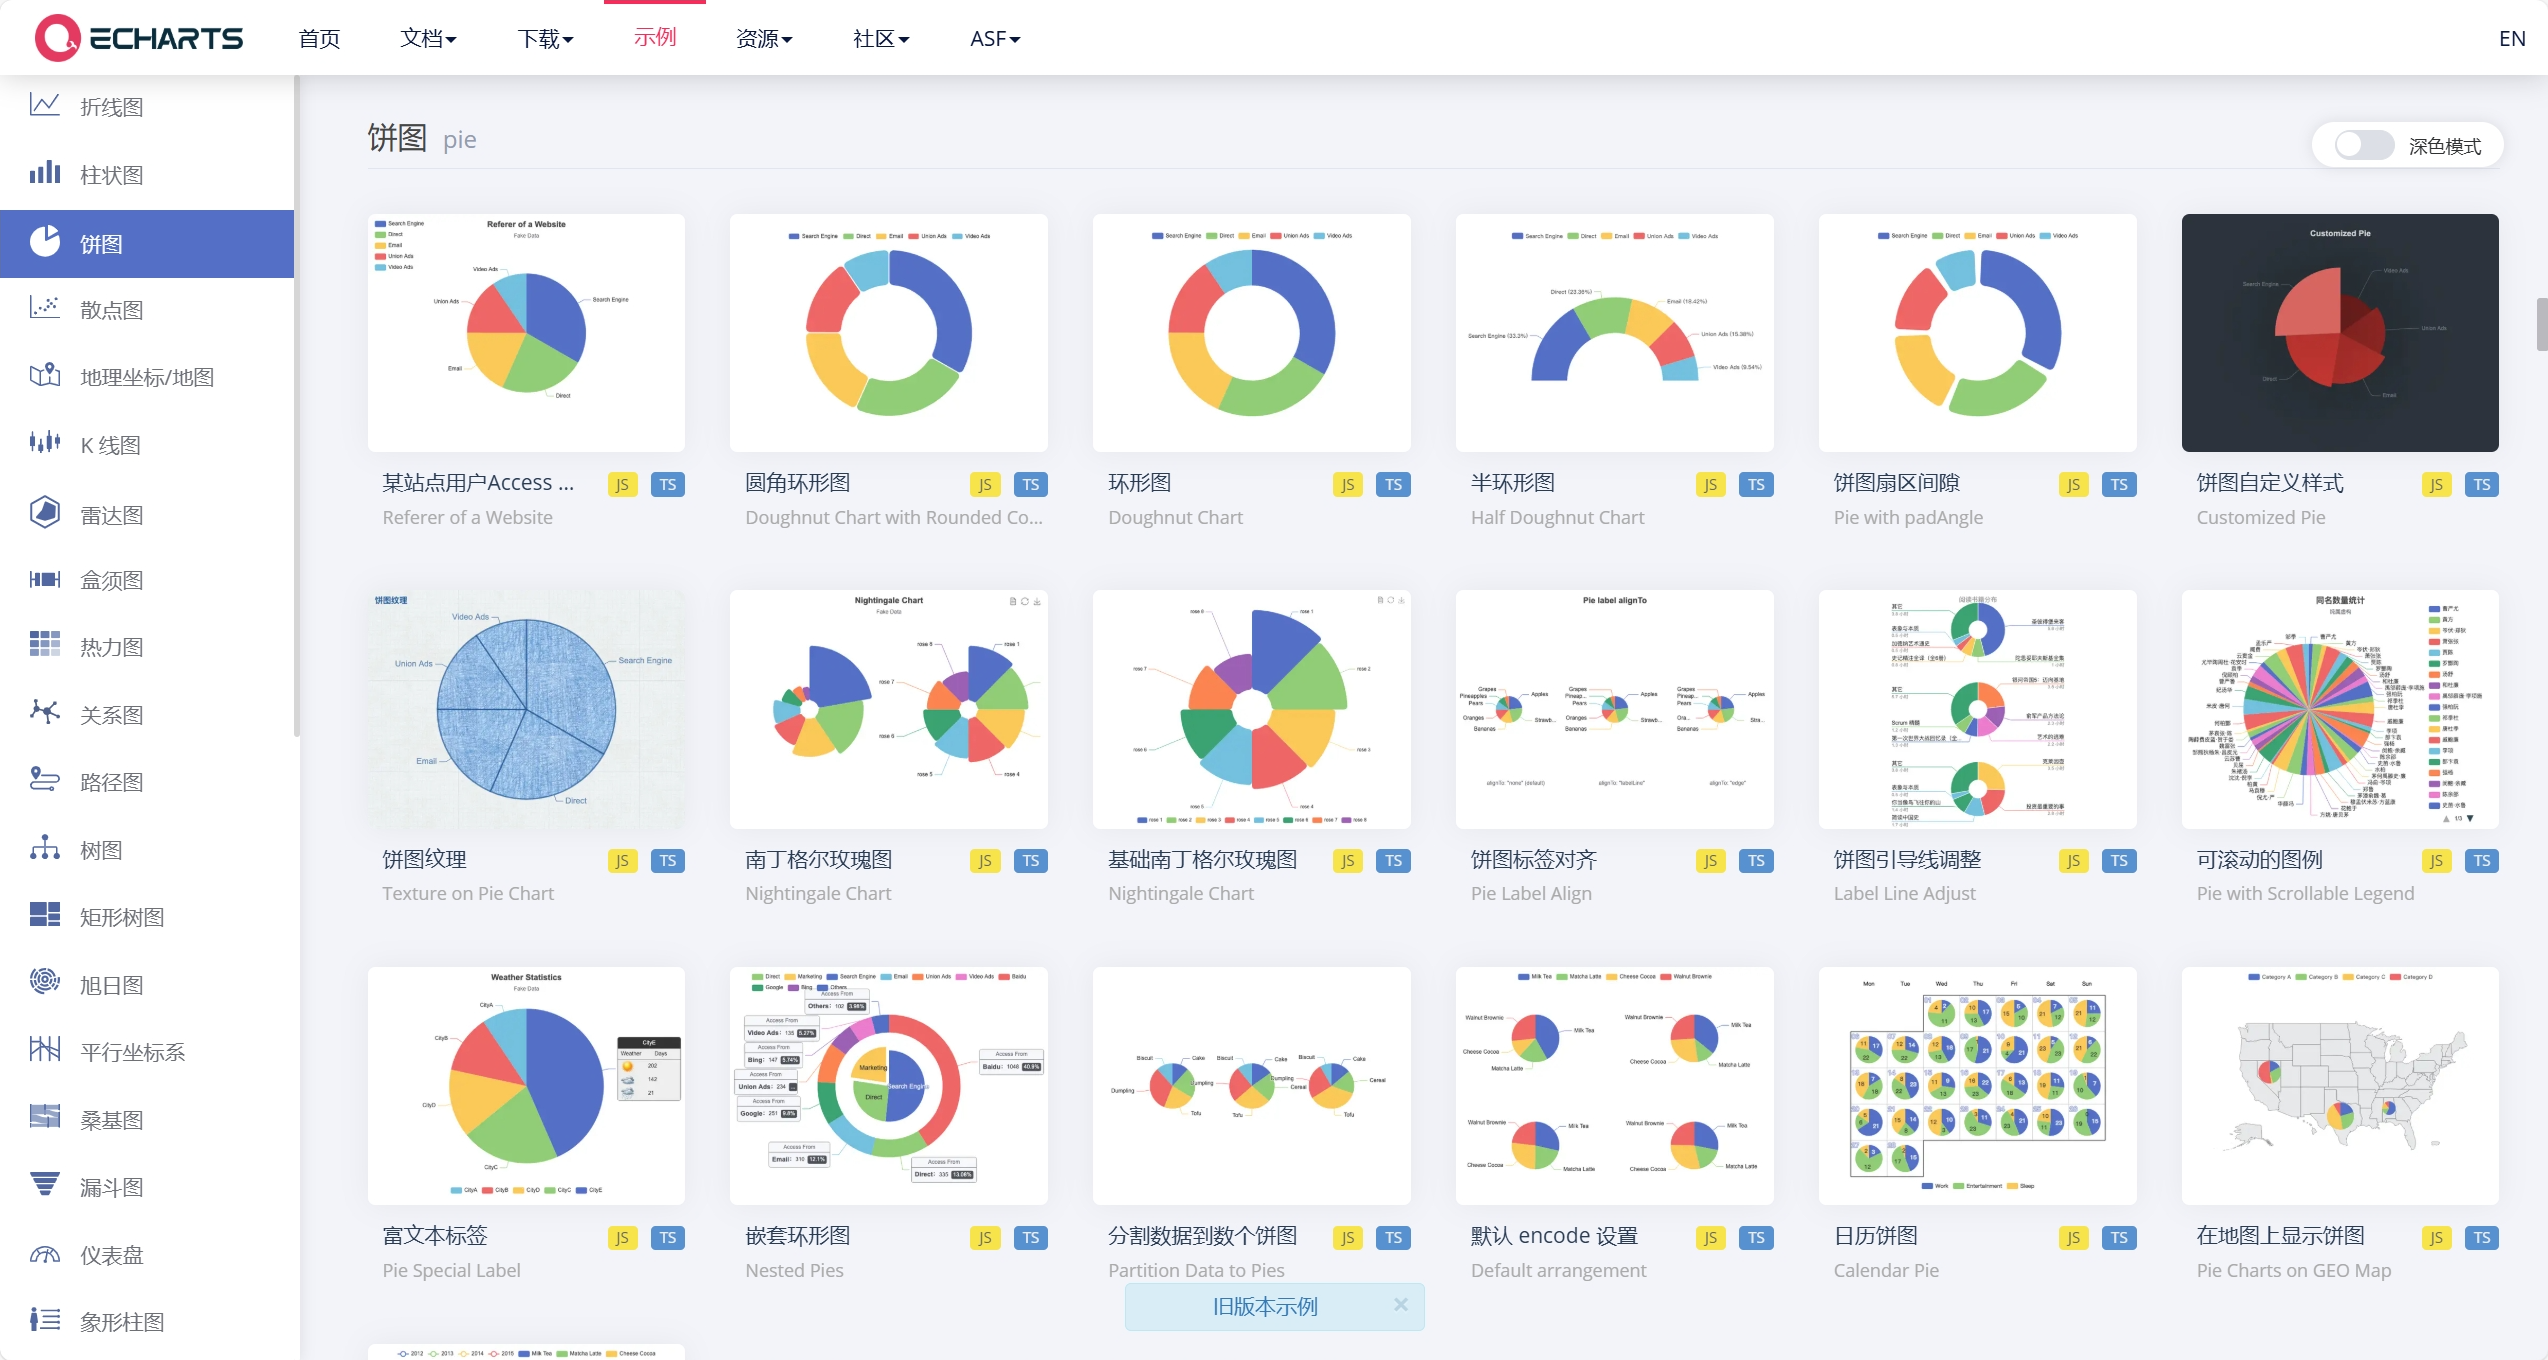Viewport: 2548px width, 1360px height.
Task: Click the funnel chart icon
Action: point(45,1185)
